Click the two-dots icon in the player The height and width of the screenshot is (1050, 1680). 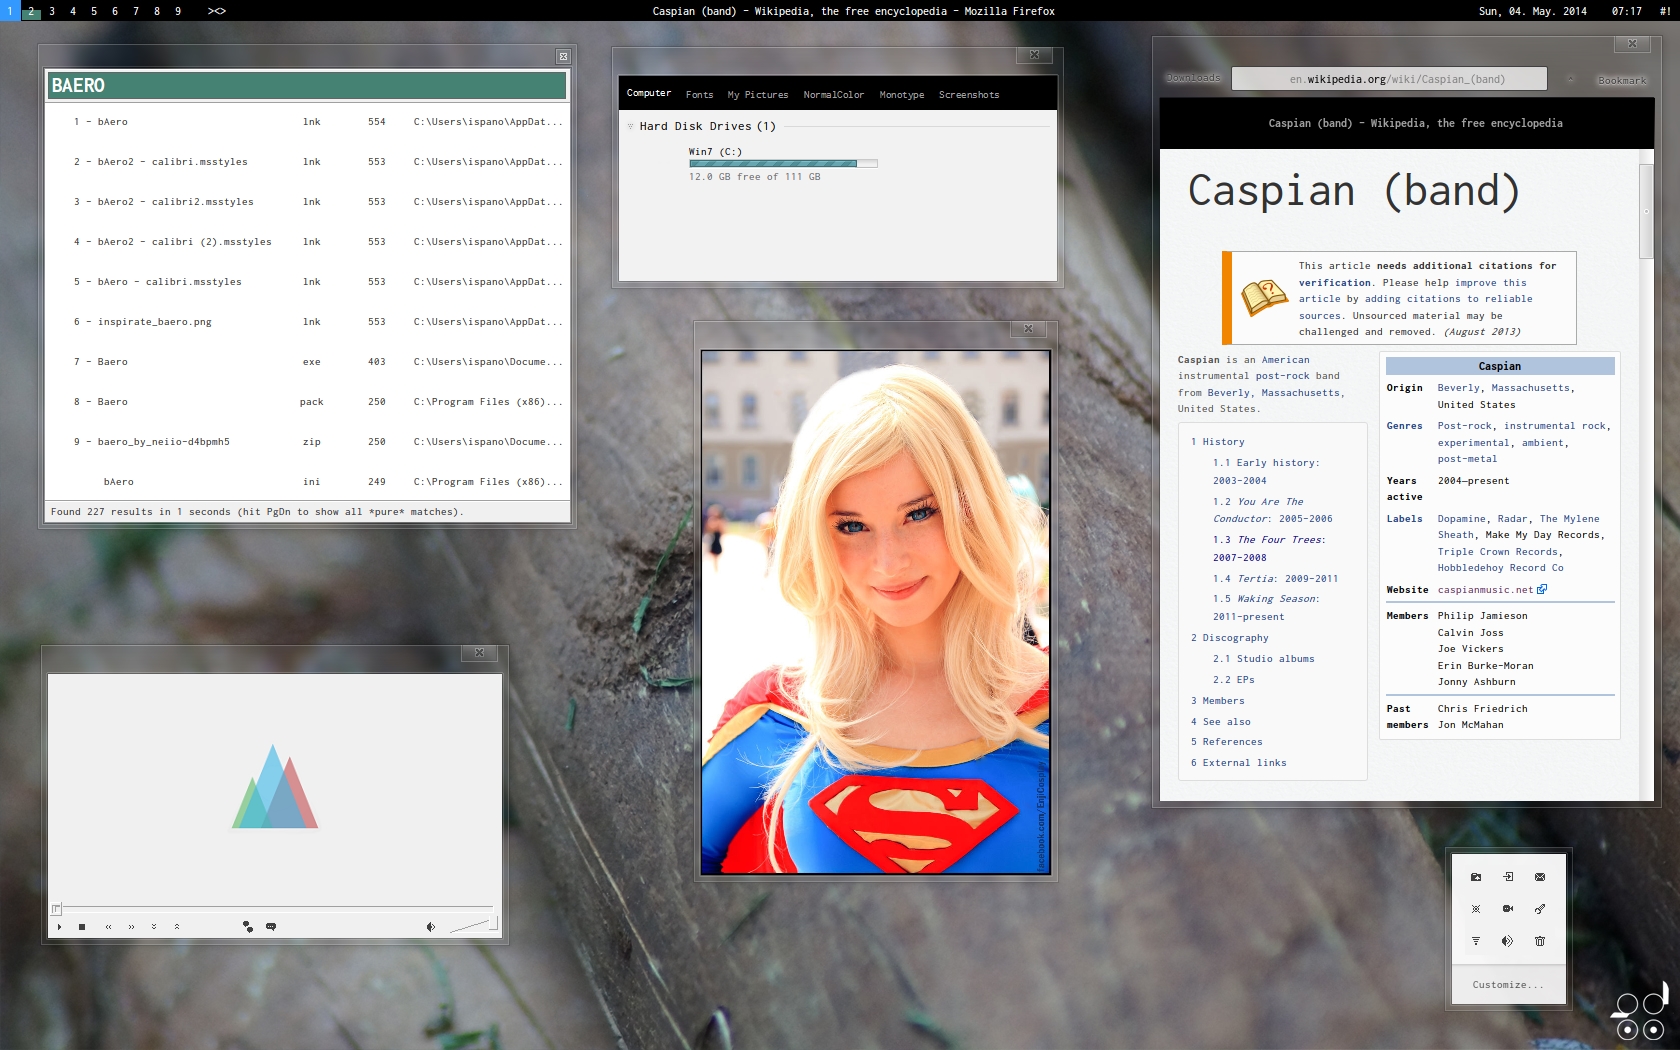pos(248,927)
